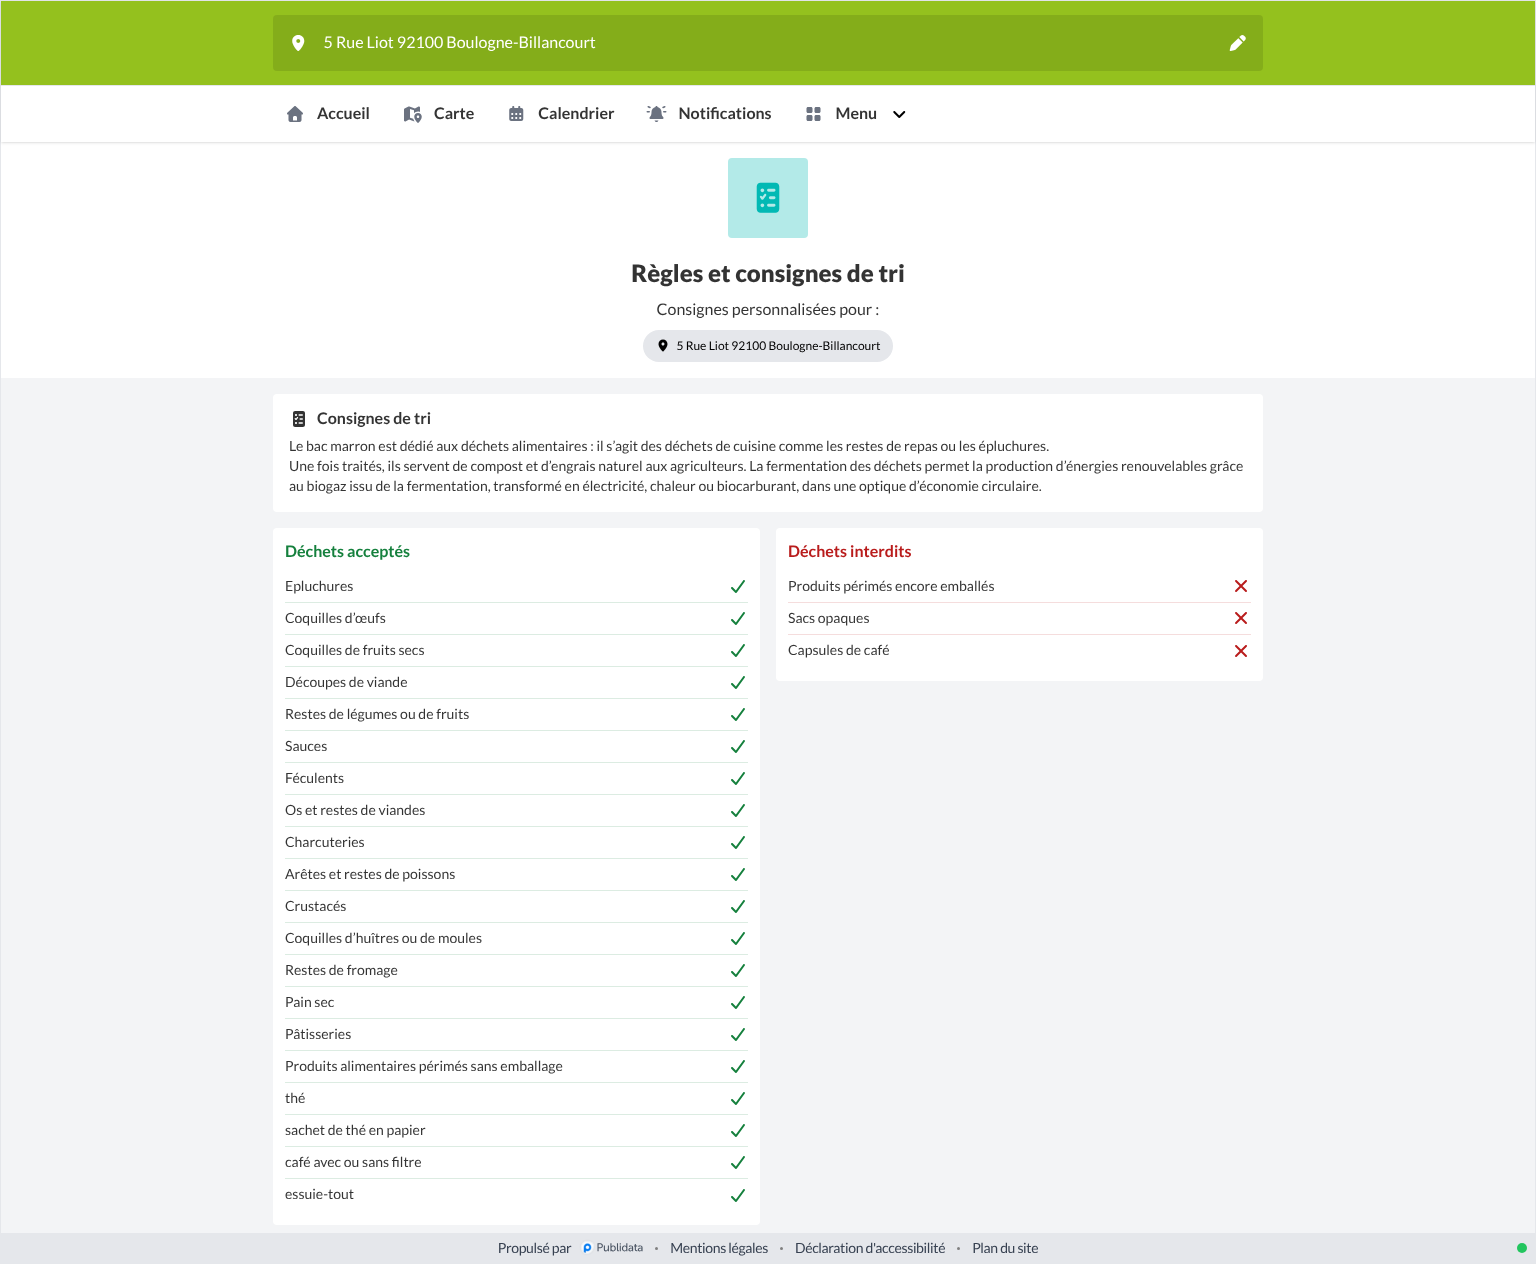Screen dimensions: 1536x1264
Task: Click the address field in the green header
Action: [768, 43]
